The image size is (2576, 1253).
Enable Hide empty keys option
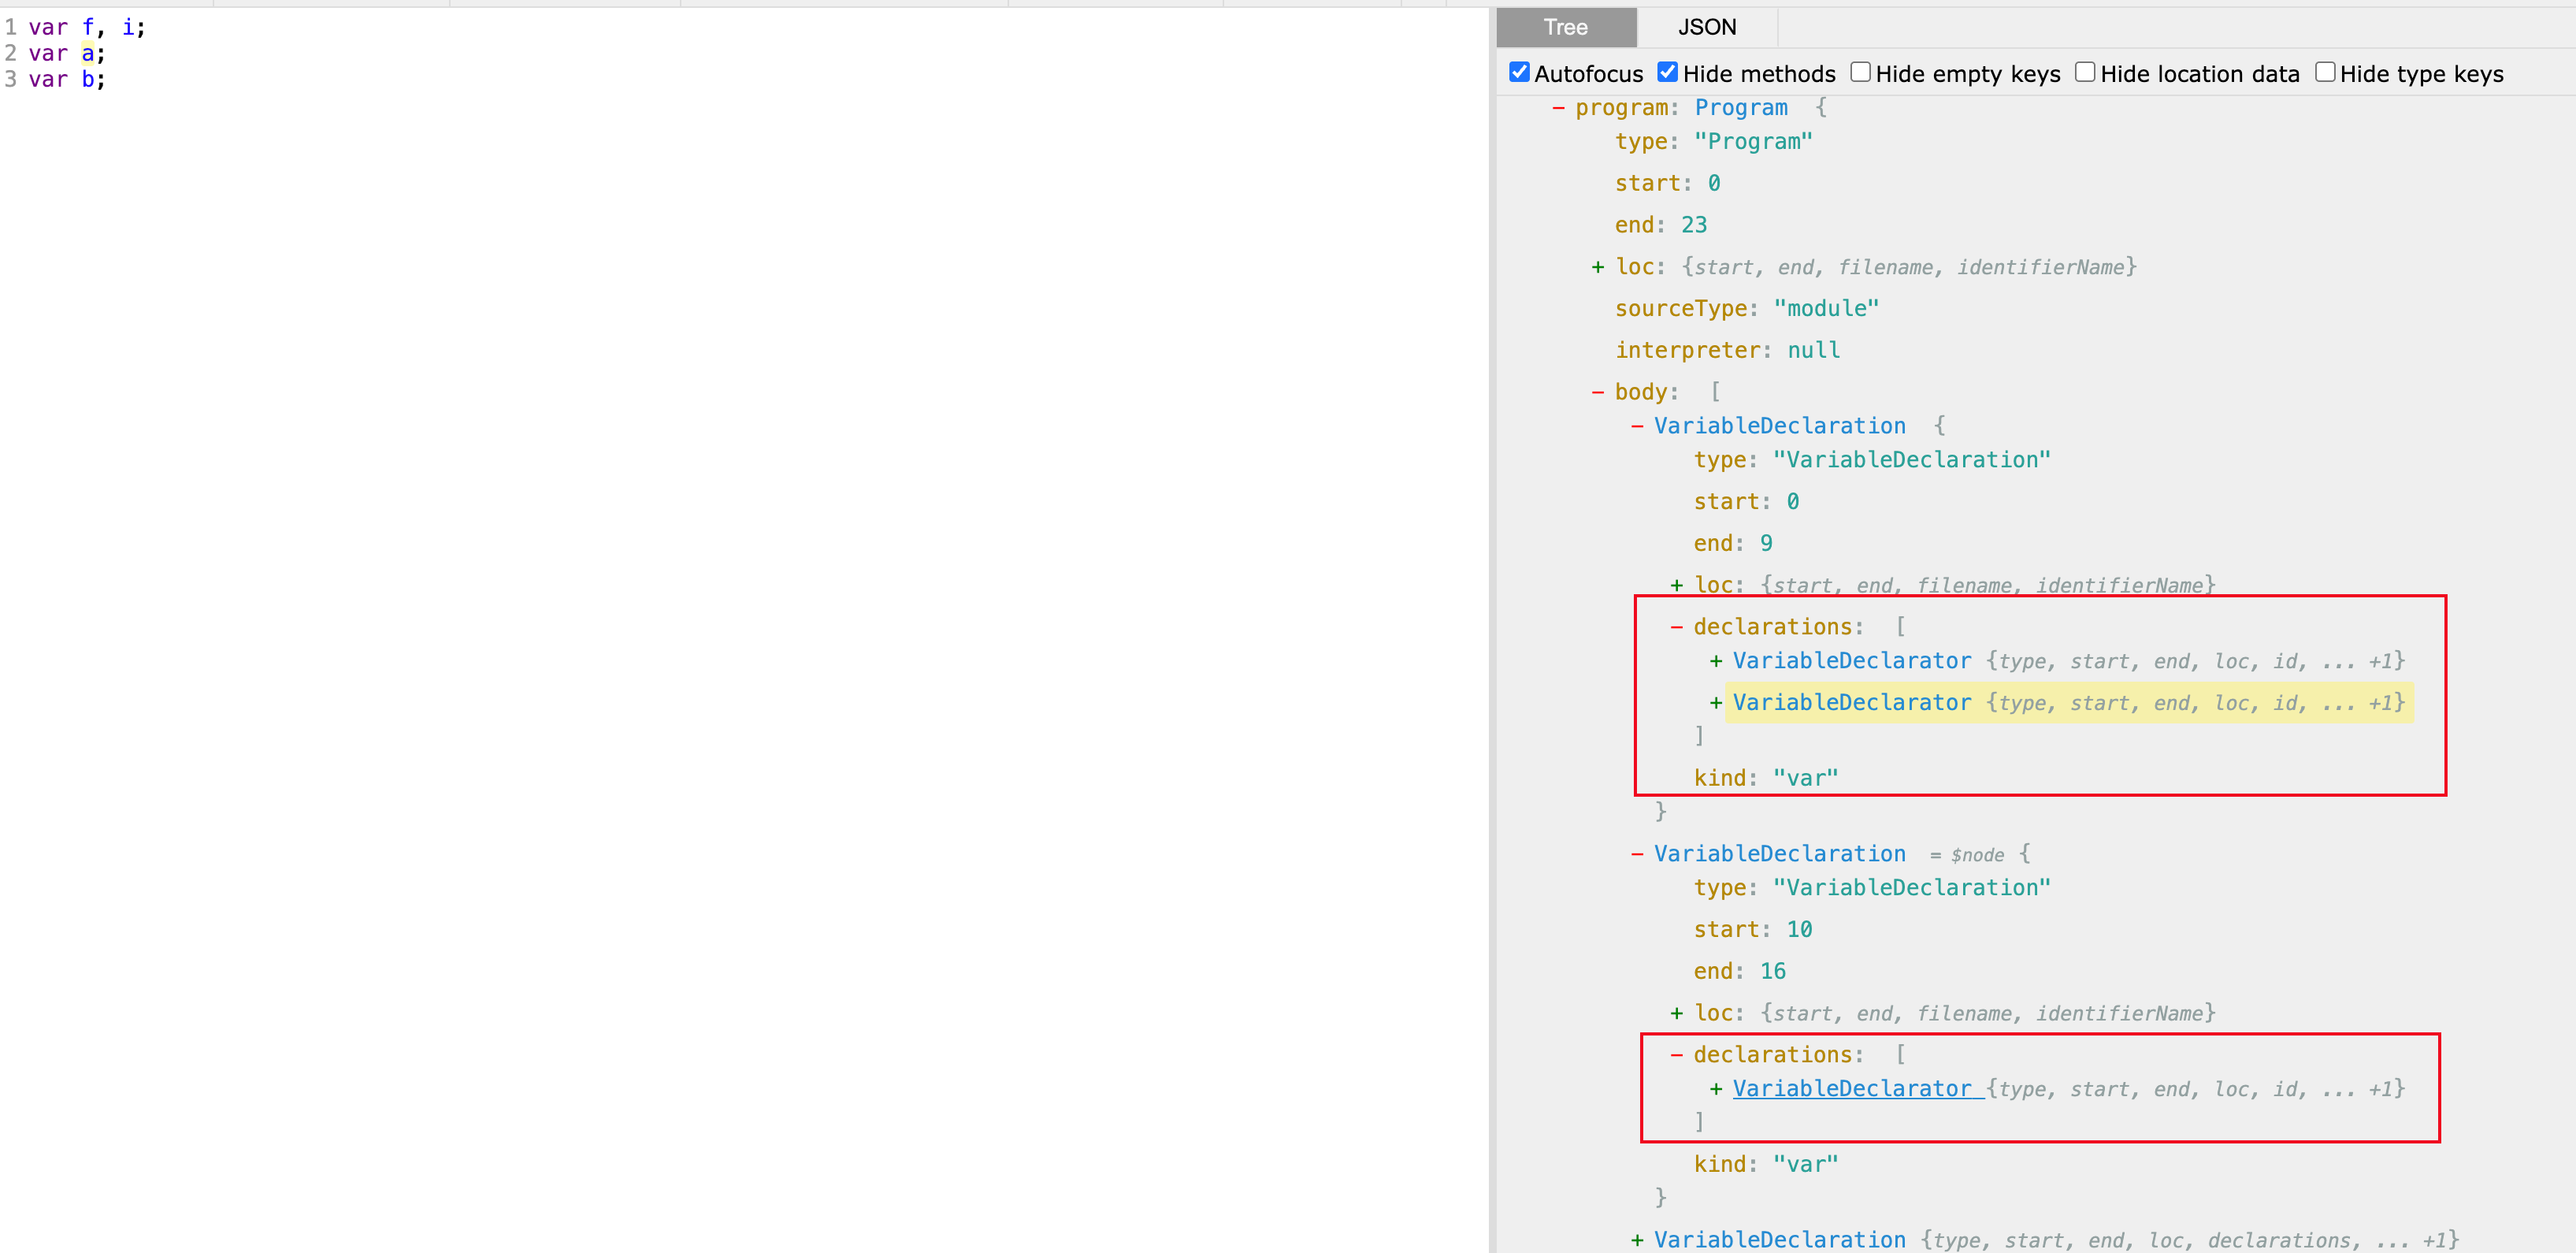[1860, 72]
